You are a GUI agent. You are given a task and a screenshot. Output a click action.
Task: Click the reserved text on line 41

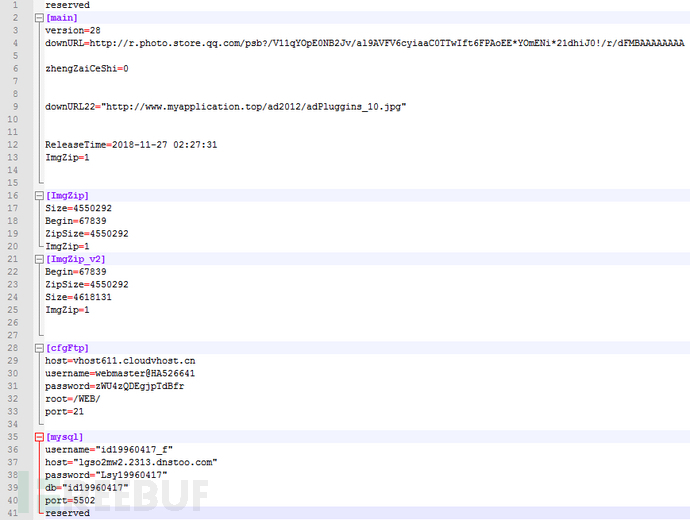click(x=67, y=513)
